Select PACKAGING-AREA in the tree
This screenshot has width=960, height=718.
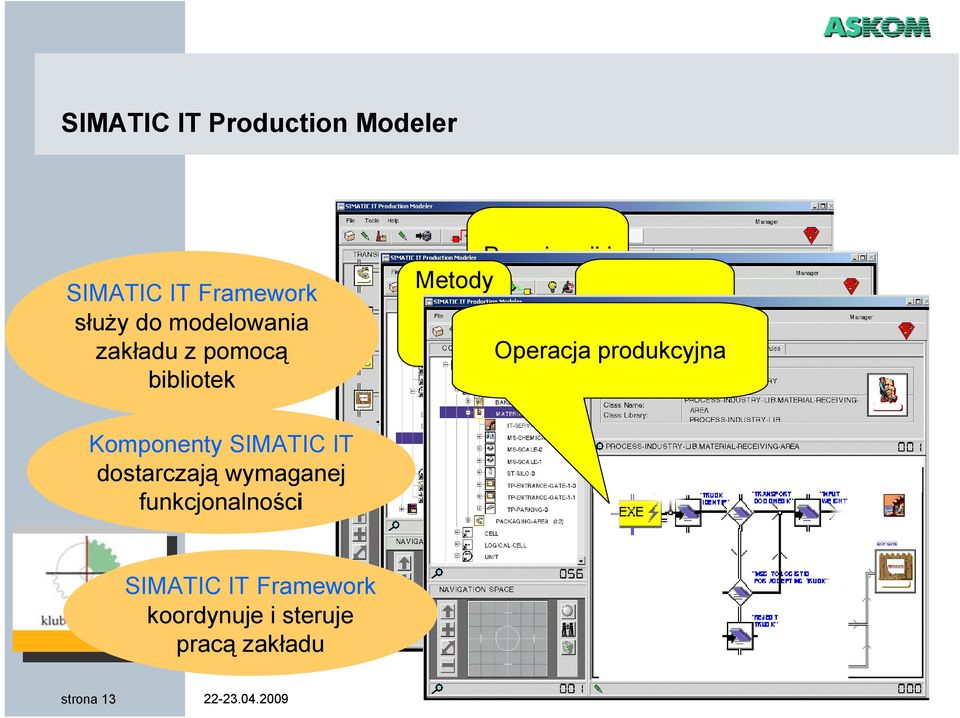coord(529,522)
